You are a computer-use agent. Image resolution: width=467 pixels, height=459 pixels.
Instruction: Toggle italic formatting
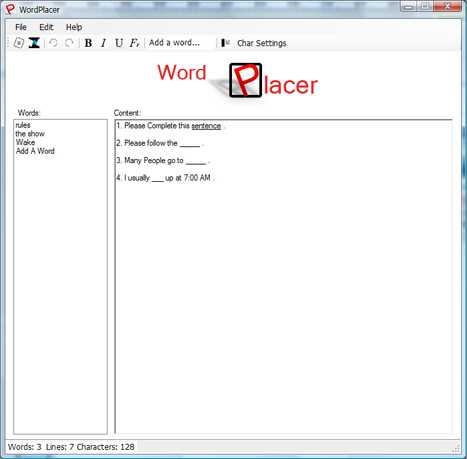[x=104, y=43]
